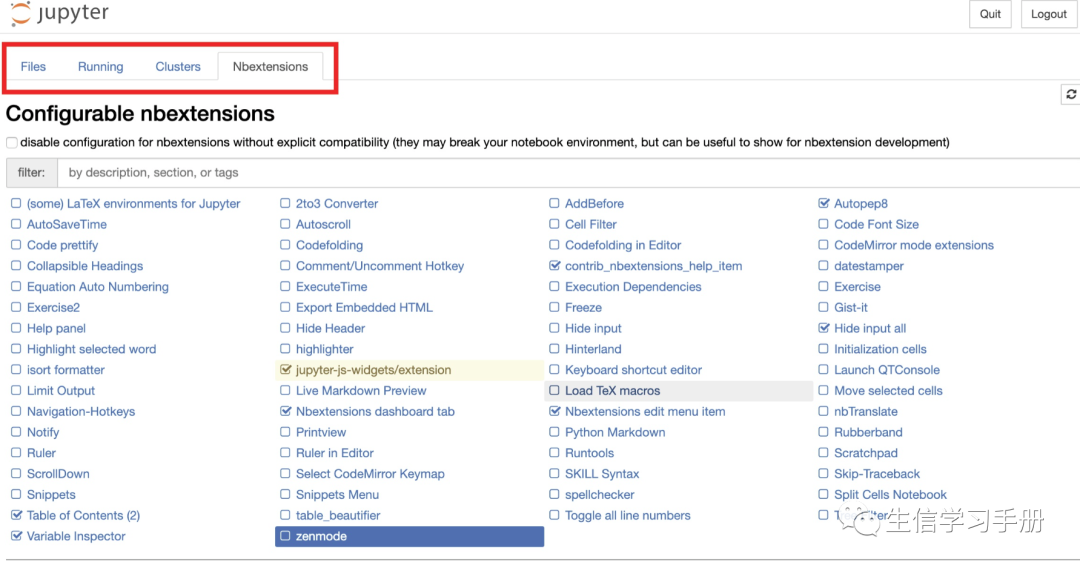Select the SKILL Syntax link
1080x568 pixels.
[x=602, y=474]
